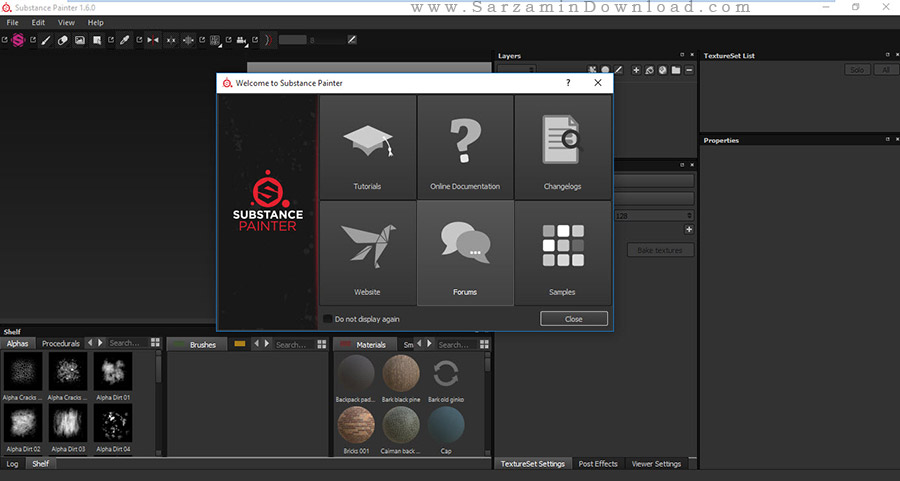This screenshot has width=900, height=481.
Task: Click the symmetry settings icon beside mirror
Action: coord(170,40)
